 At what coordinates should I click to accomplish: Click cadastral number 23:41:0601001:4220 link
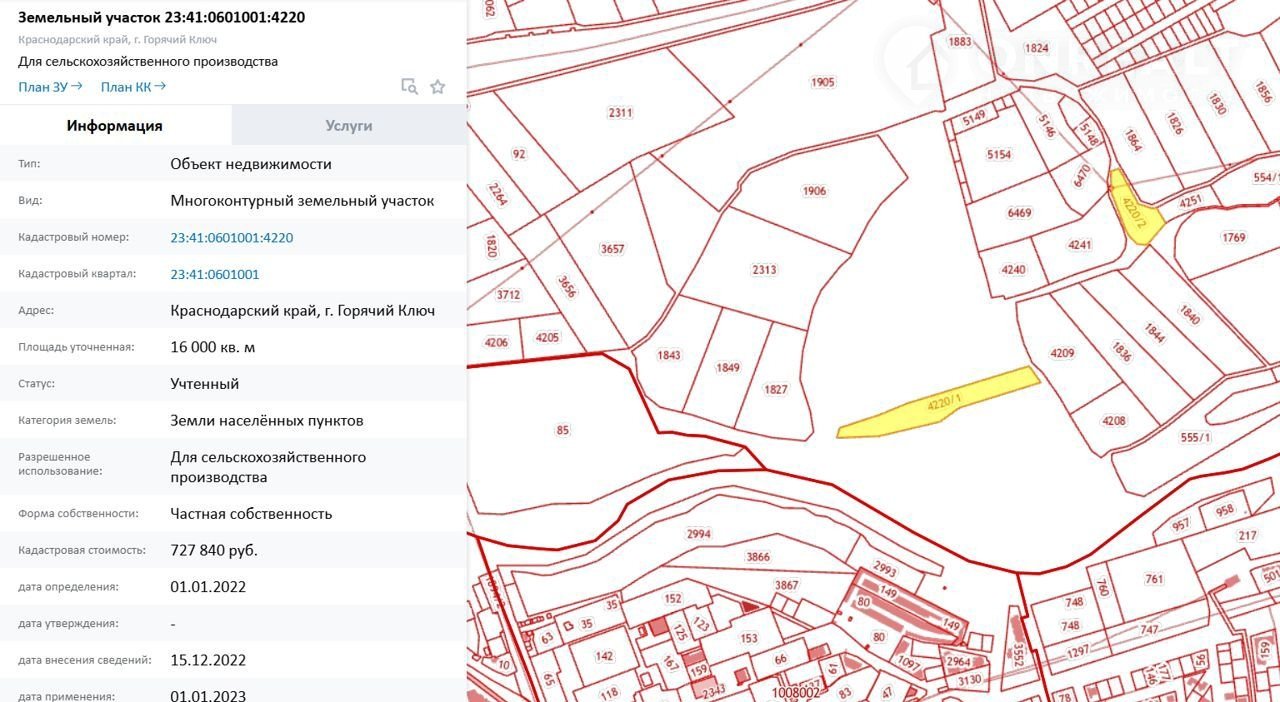click(231, 238)
